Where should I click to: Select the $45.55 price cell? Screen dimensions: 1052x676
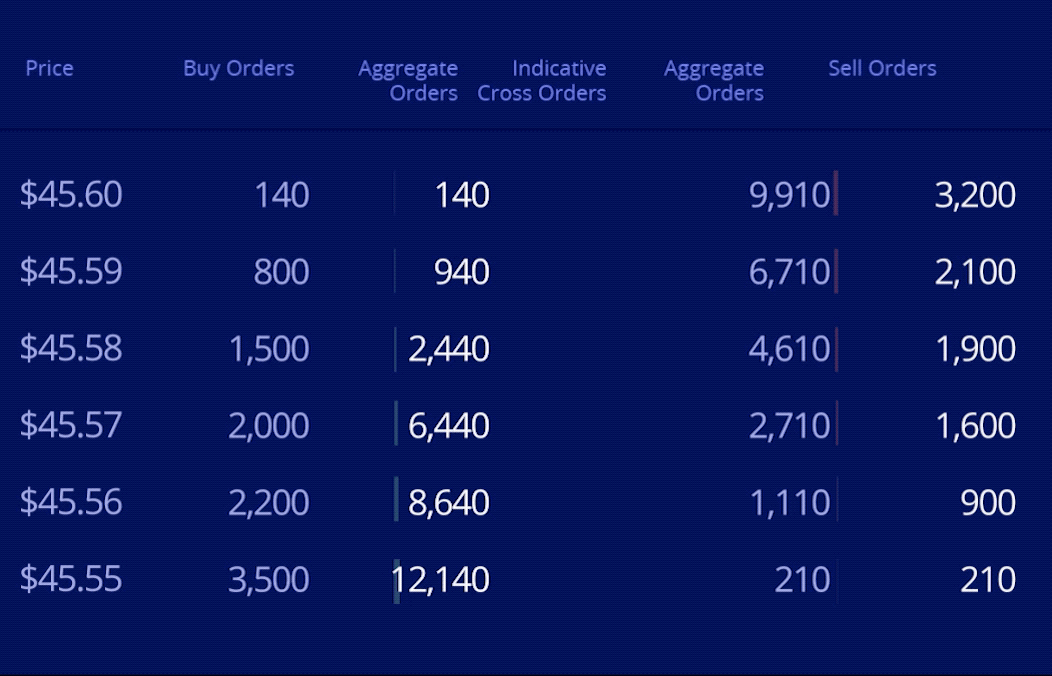(71, 579)
